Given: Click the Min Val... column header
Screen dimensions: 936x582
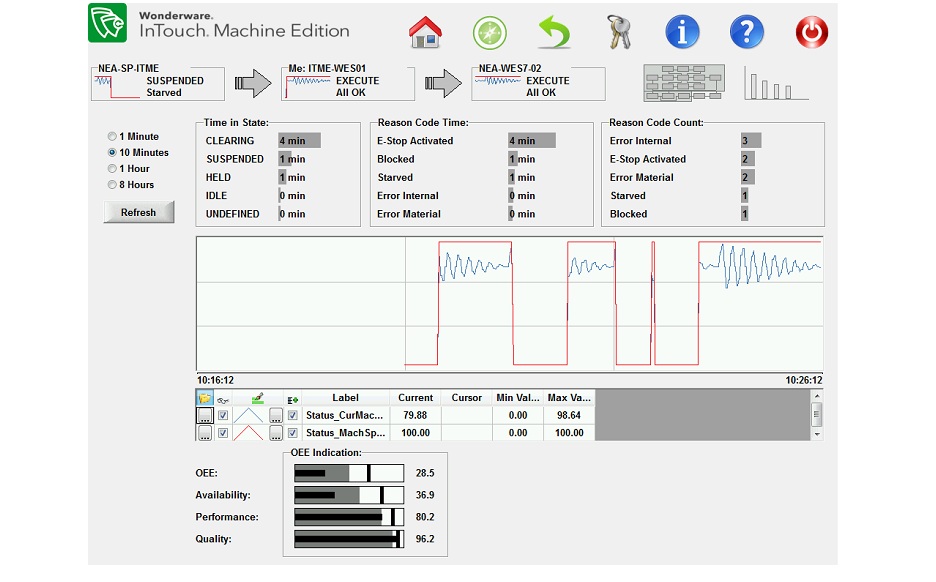Looking at the screenshot, I should tap(518, 398).
